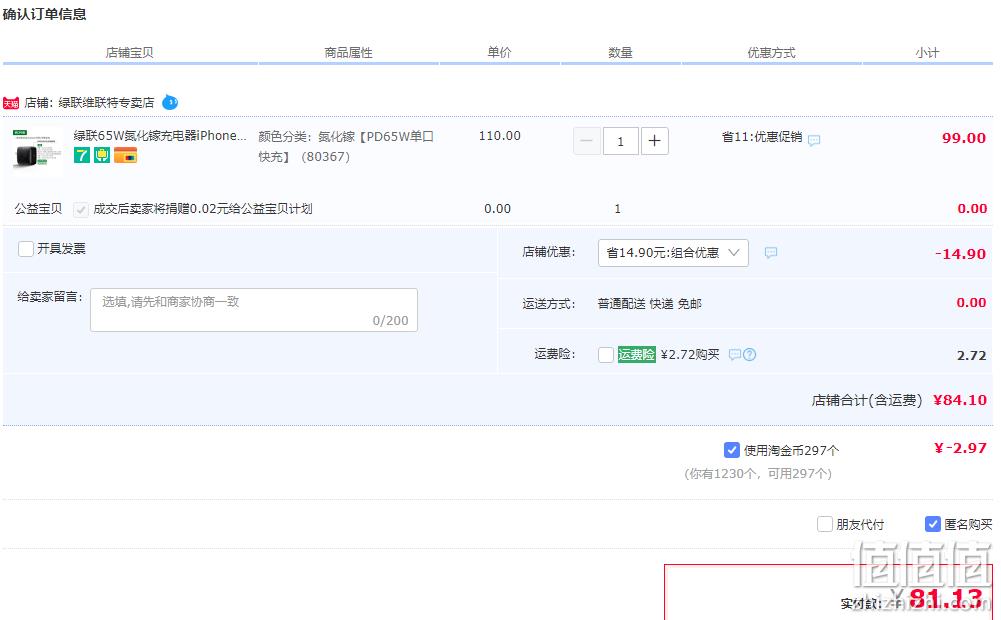This screenshot has width=1001, height=620.
Task: Click speech bubble icon next to 省11:优惠促销
Action: (x=814, y=140)
